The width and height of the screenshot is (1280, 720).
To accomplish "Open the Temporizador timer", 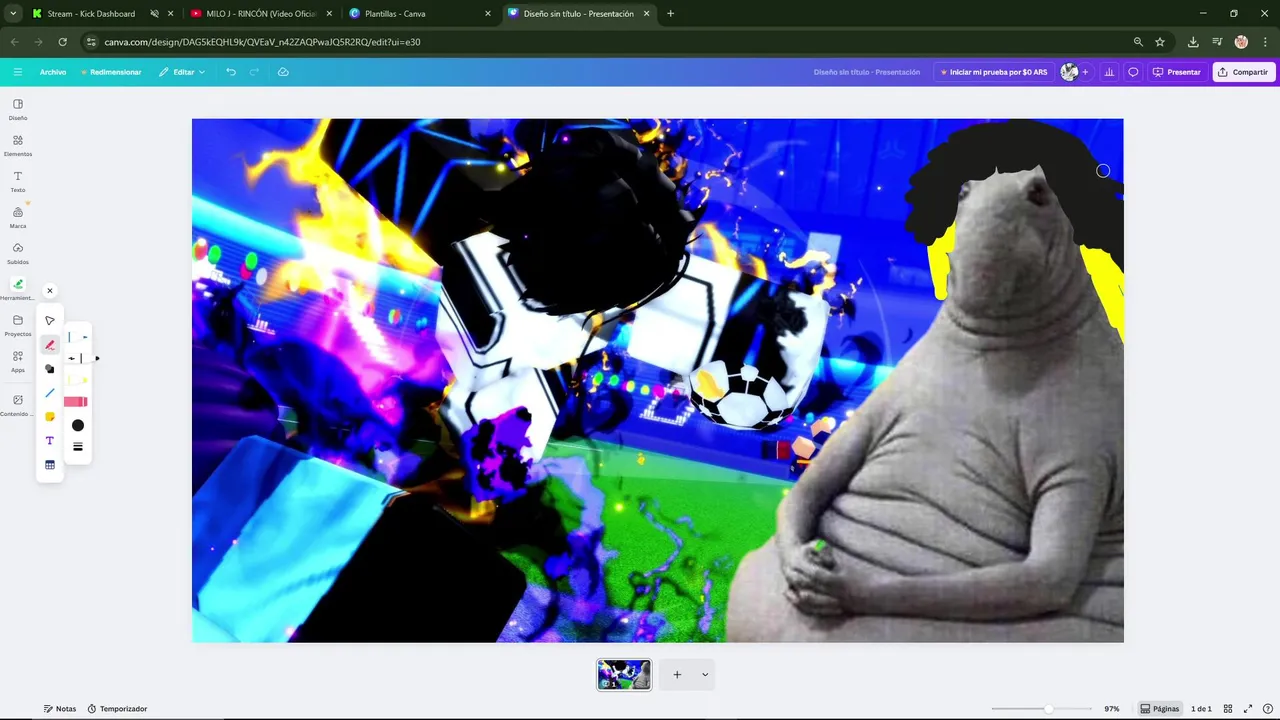I will tap(117, 709).
